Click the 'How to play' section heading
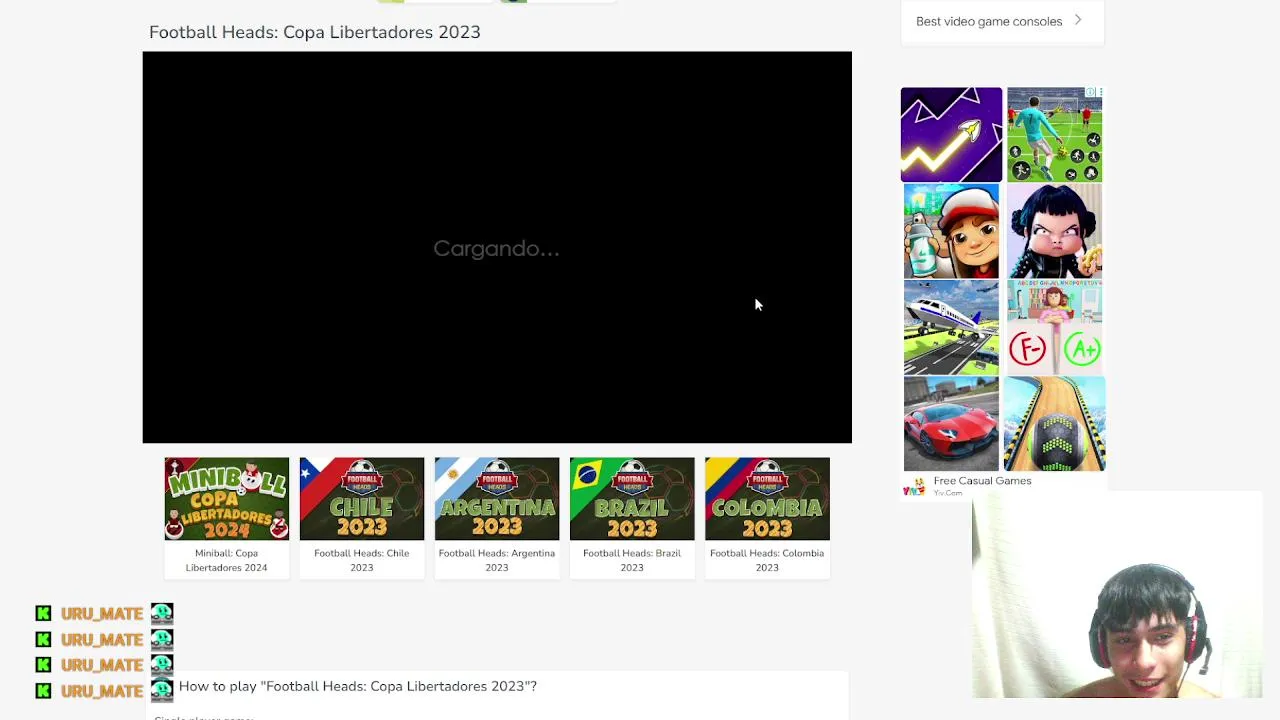 (x=358, y=686)
